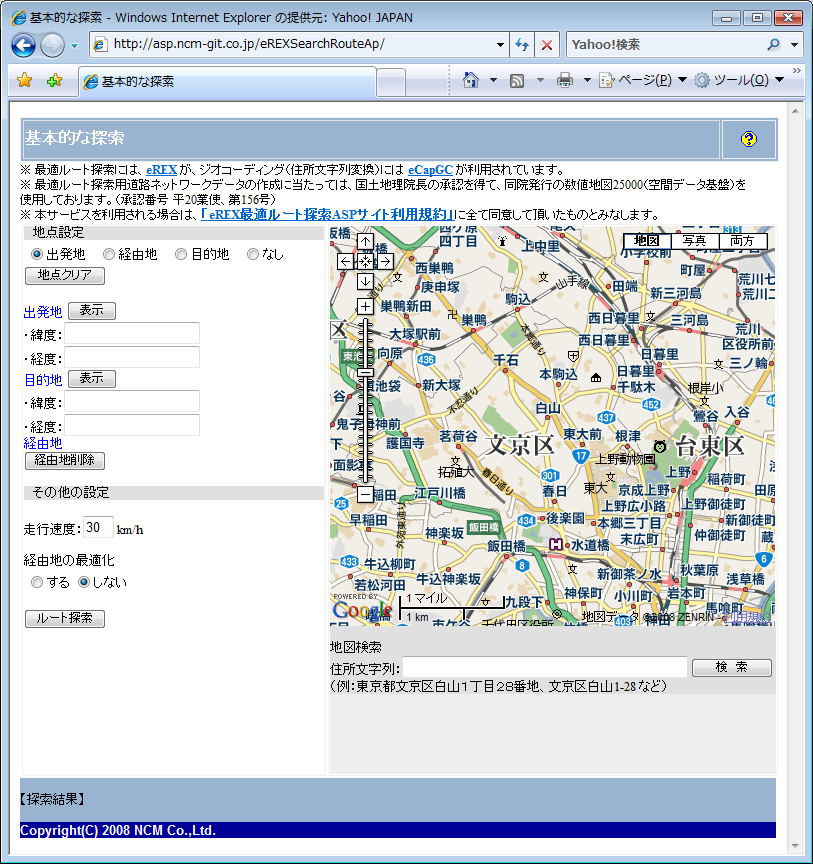Image resolution: width=813 pixels, height=864 pixels.
Task: Zoom out with the map minus button
Action: (x=365, y=494)
